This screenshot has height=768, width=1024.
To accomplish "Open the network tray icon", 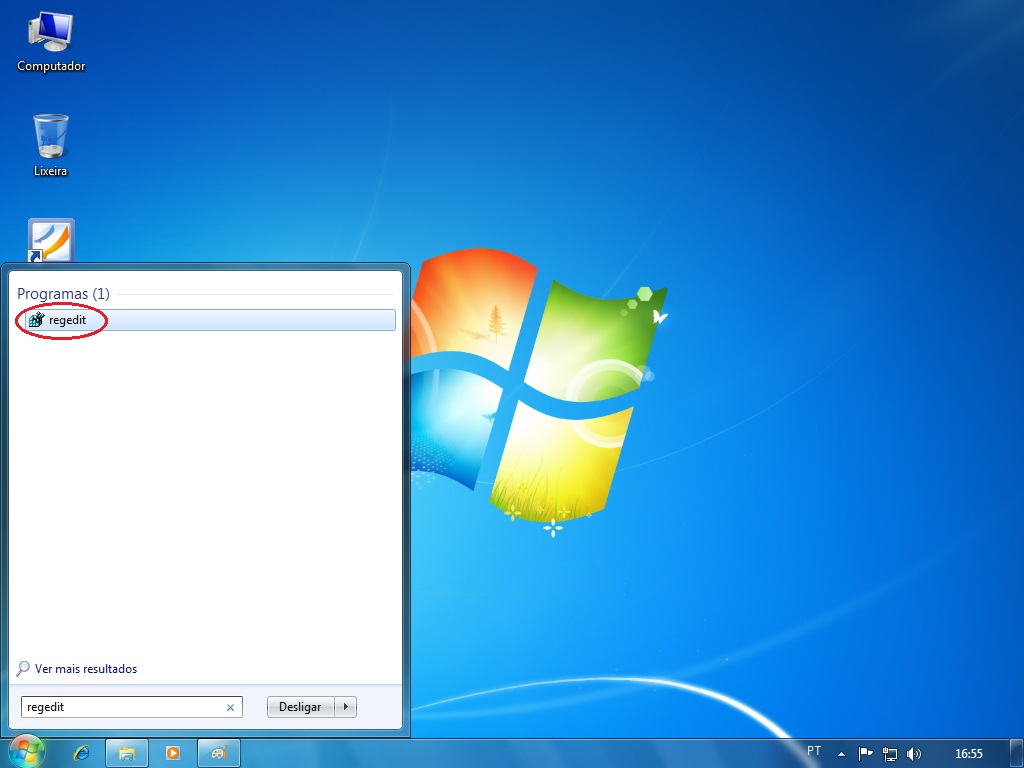I will (889, 754).
